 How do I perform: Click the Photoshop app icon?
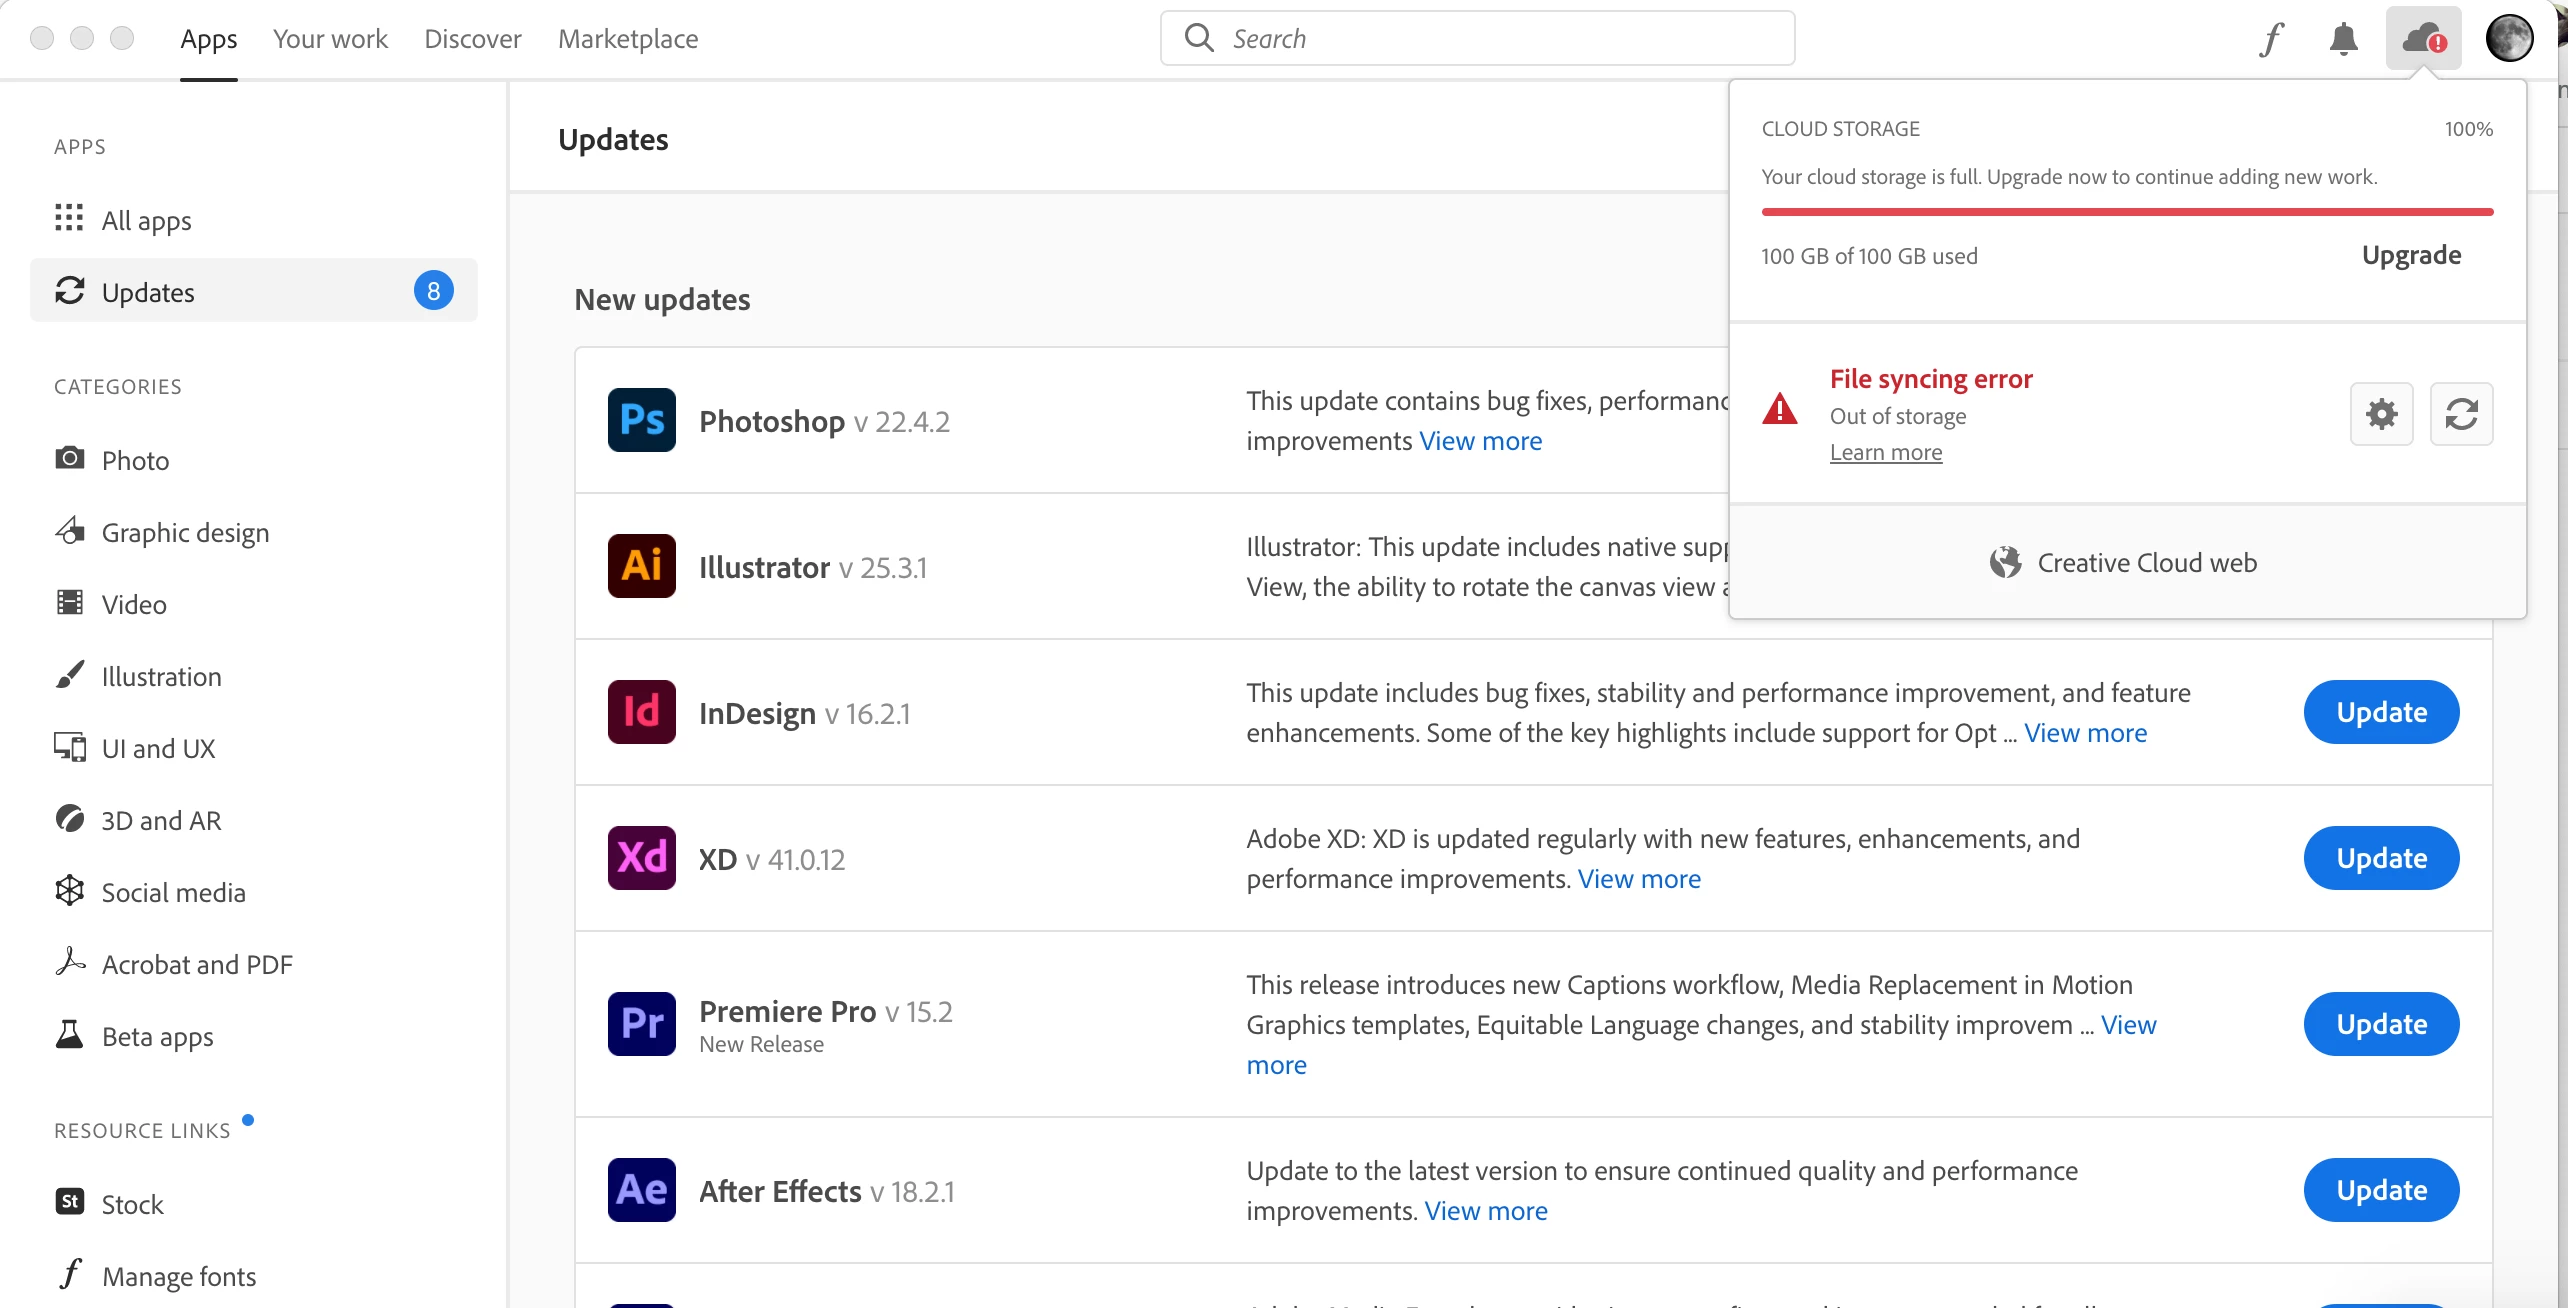(x=641, y=420)
